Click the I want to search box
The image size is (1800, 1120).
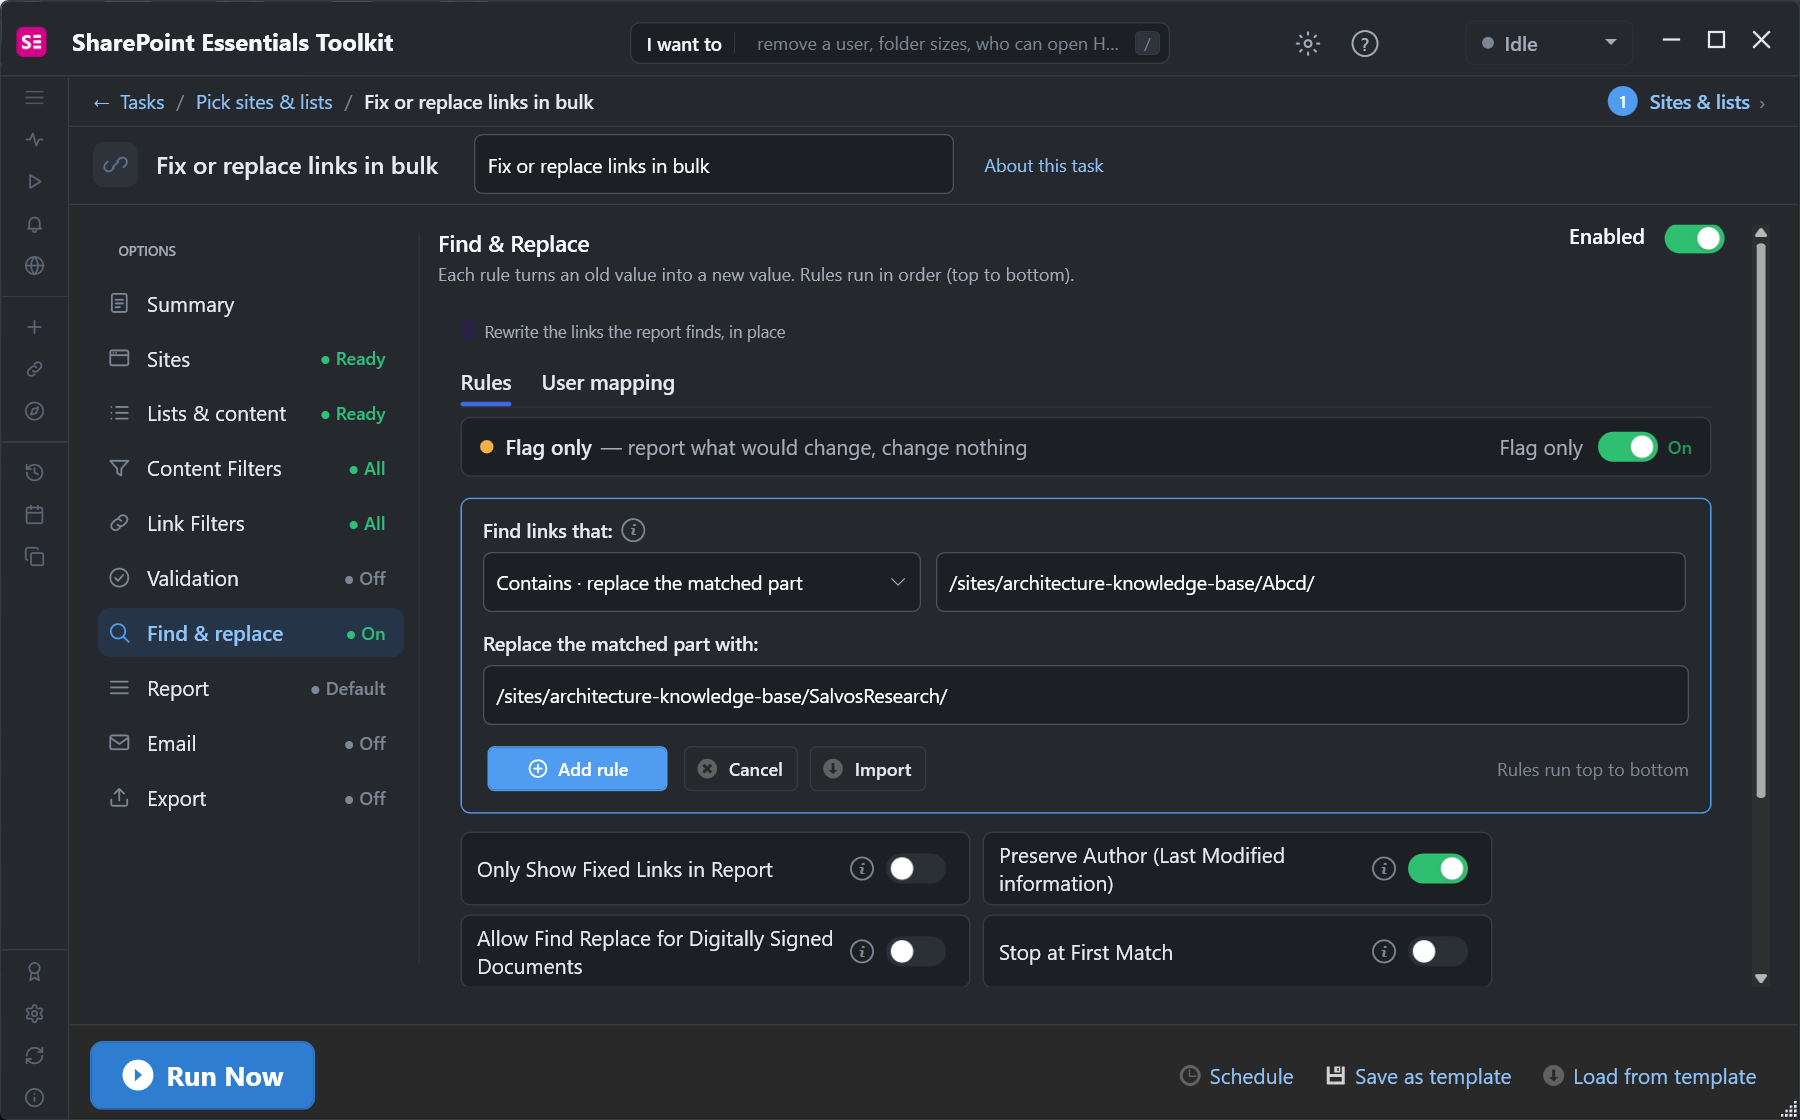(x=899, y=43)
